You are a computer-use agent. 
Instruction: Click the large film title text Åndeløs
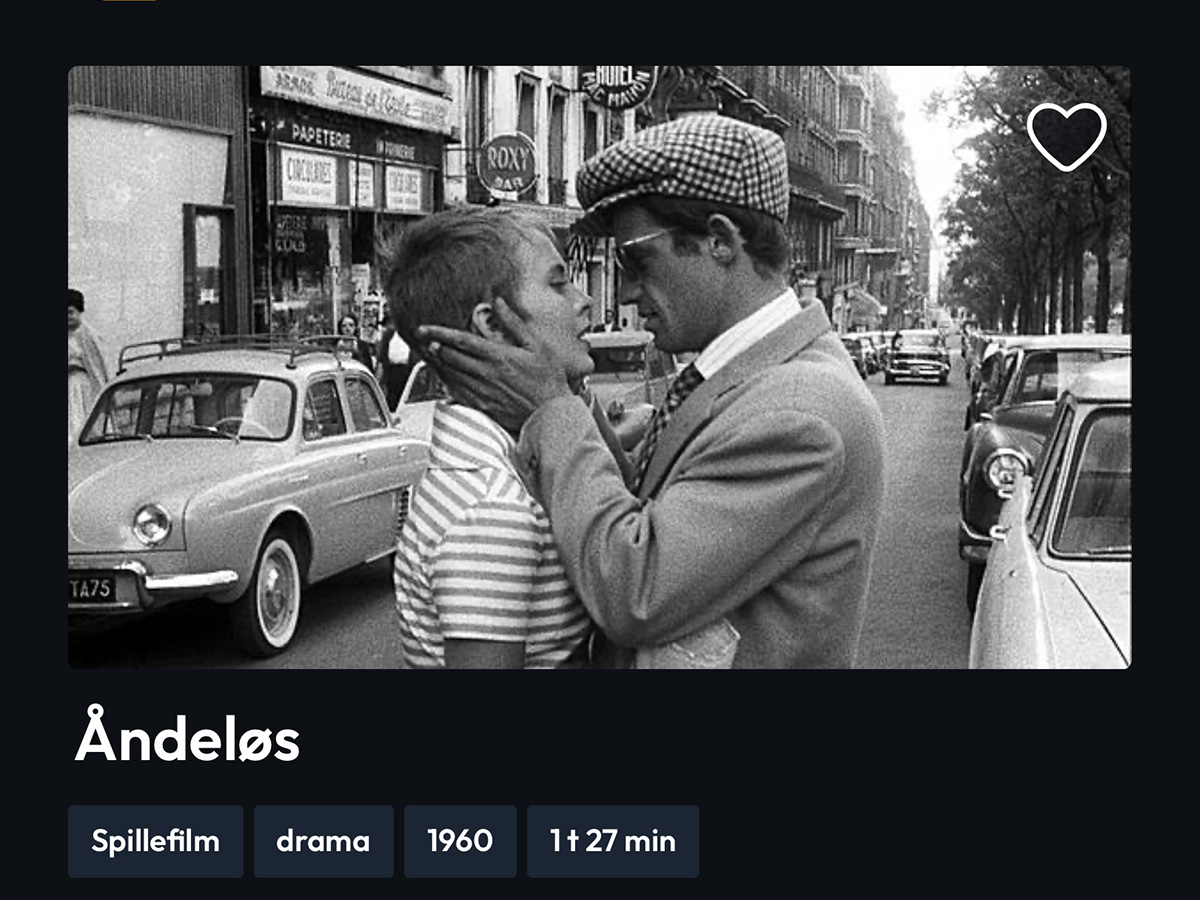(188, 738)
